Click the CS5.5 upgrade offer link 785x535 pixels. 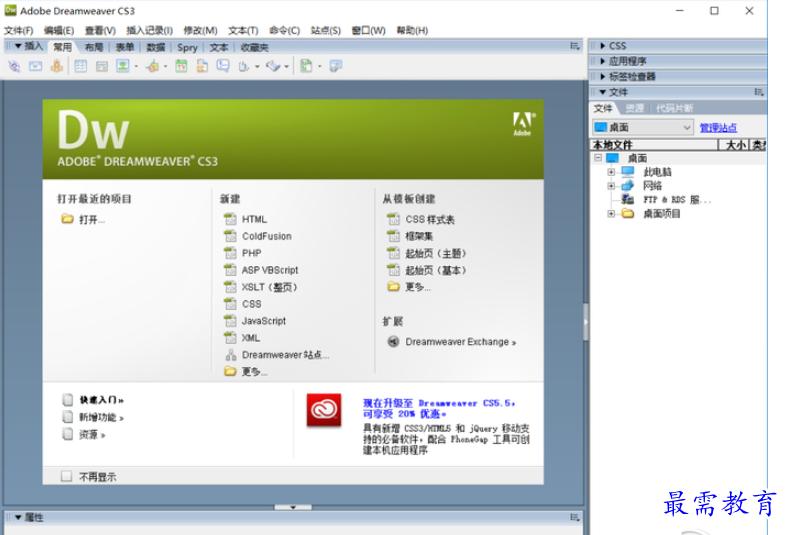[439, 408]
